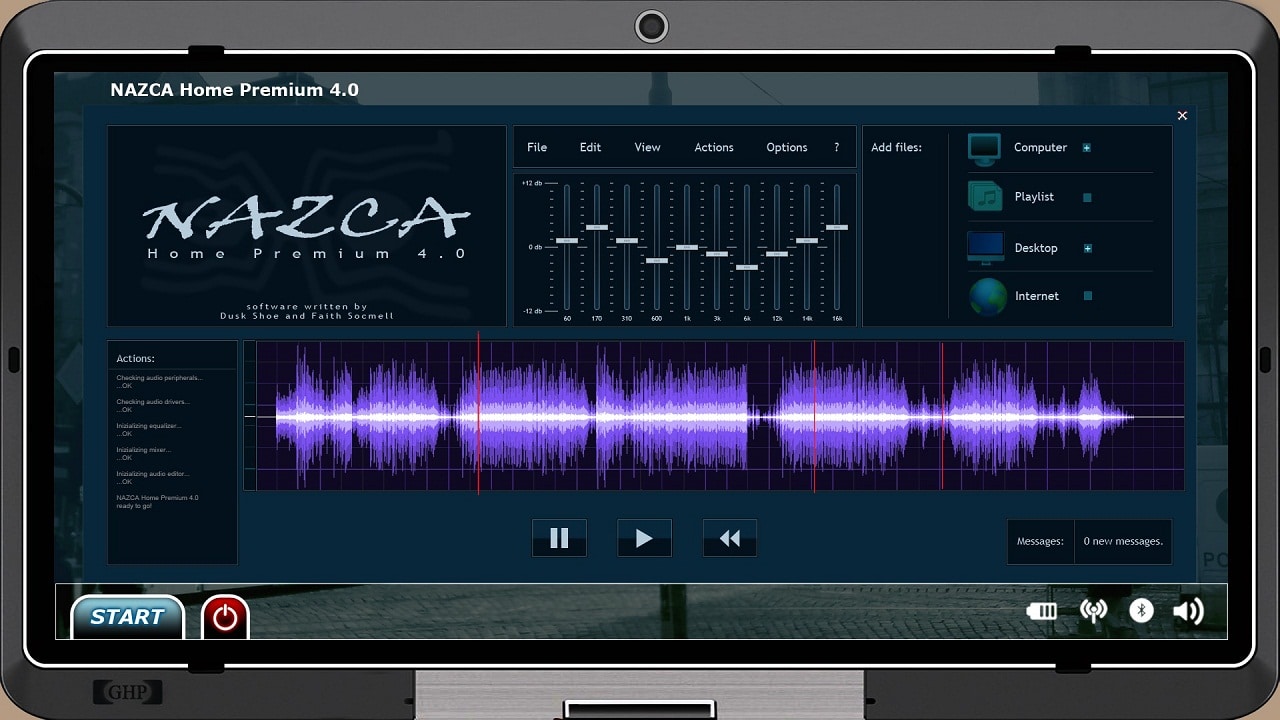Click the Desktop screen icon

[984, 247]
